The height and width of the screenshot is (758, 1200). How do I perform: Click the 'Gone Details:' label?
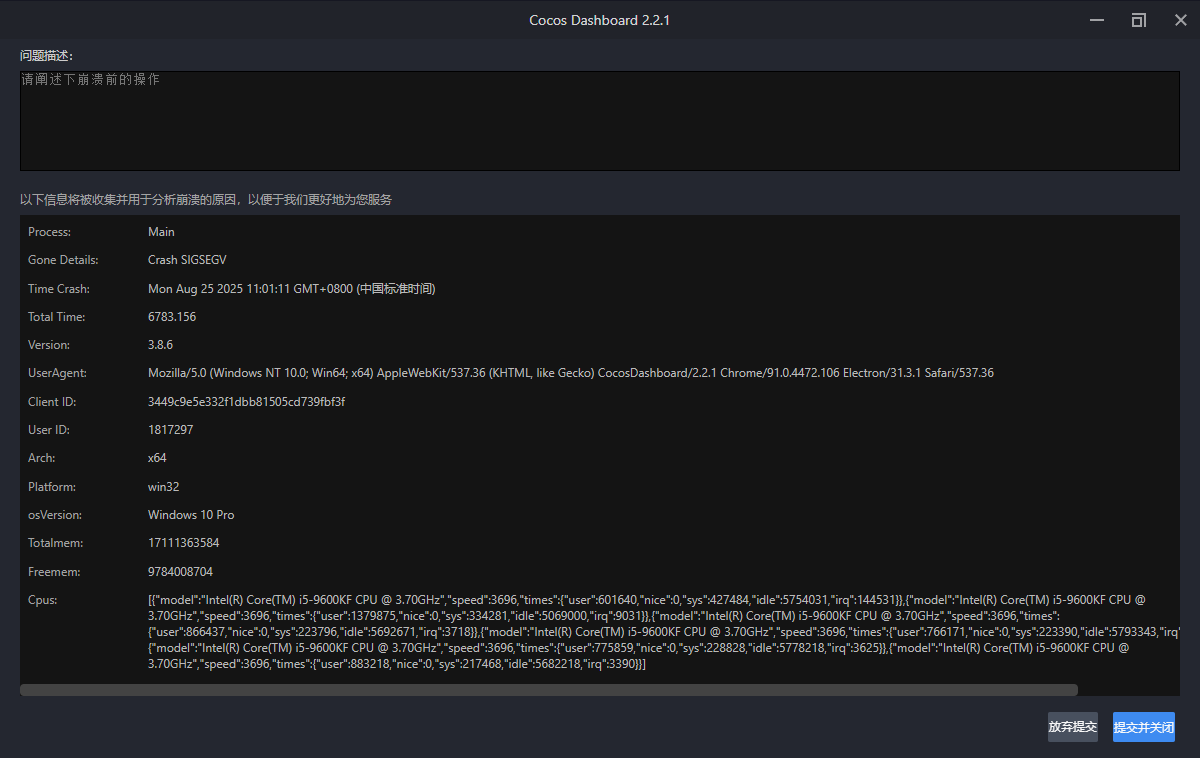(63, 260)
